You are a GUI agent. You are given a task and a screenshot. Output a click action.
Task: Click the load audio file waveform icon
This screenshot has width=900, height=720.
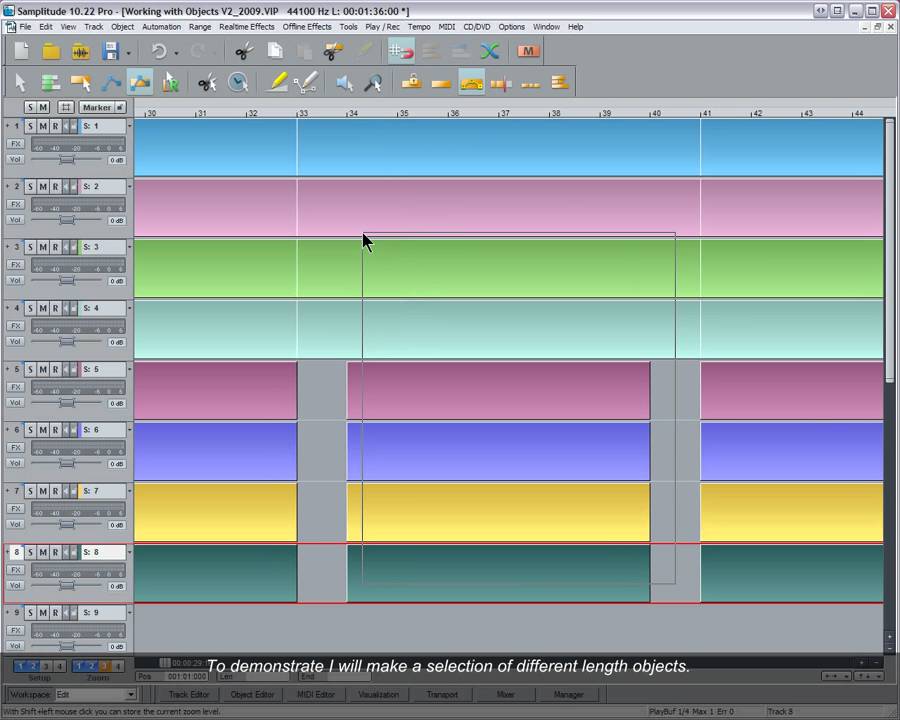pyautogui.click(x=81, y=52)
